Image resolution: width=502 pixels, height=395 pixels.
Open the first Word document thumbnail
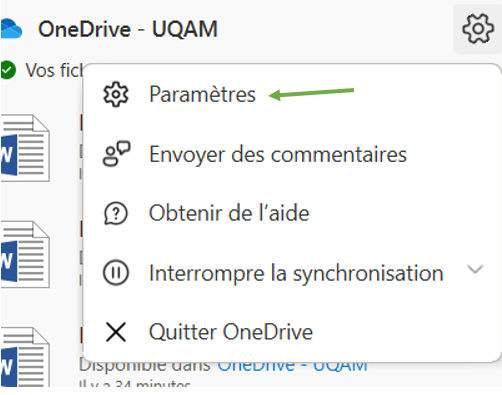(x=25, y=148)
